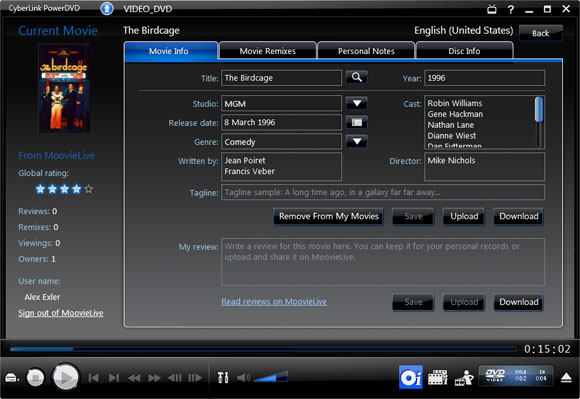The image size is (580, 399).
Task: Open the audio/video settings icon
Action: pos(223,378)
